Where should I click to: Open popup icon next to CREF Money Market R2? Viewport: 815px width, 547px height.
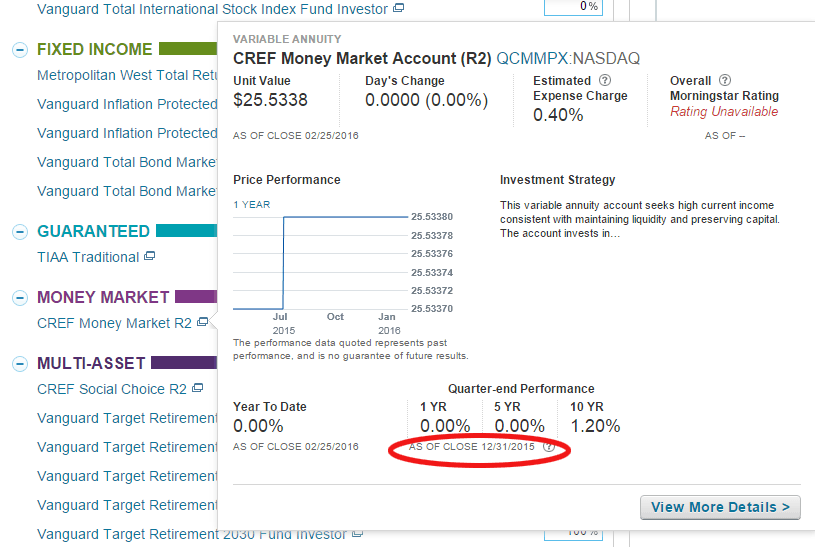click(x=203, y=322)
